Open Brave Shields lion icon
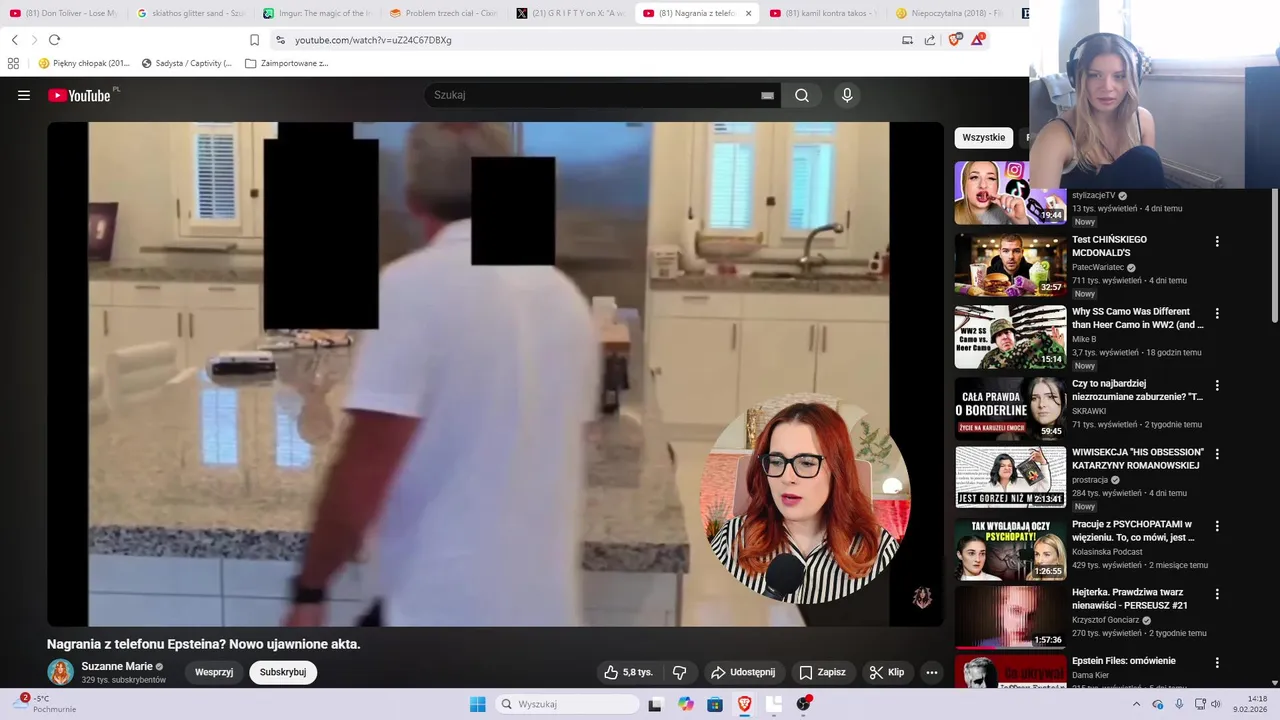 [954, 40]
